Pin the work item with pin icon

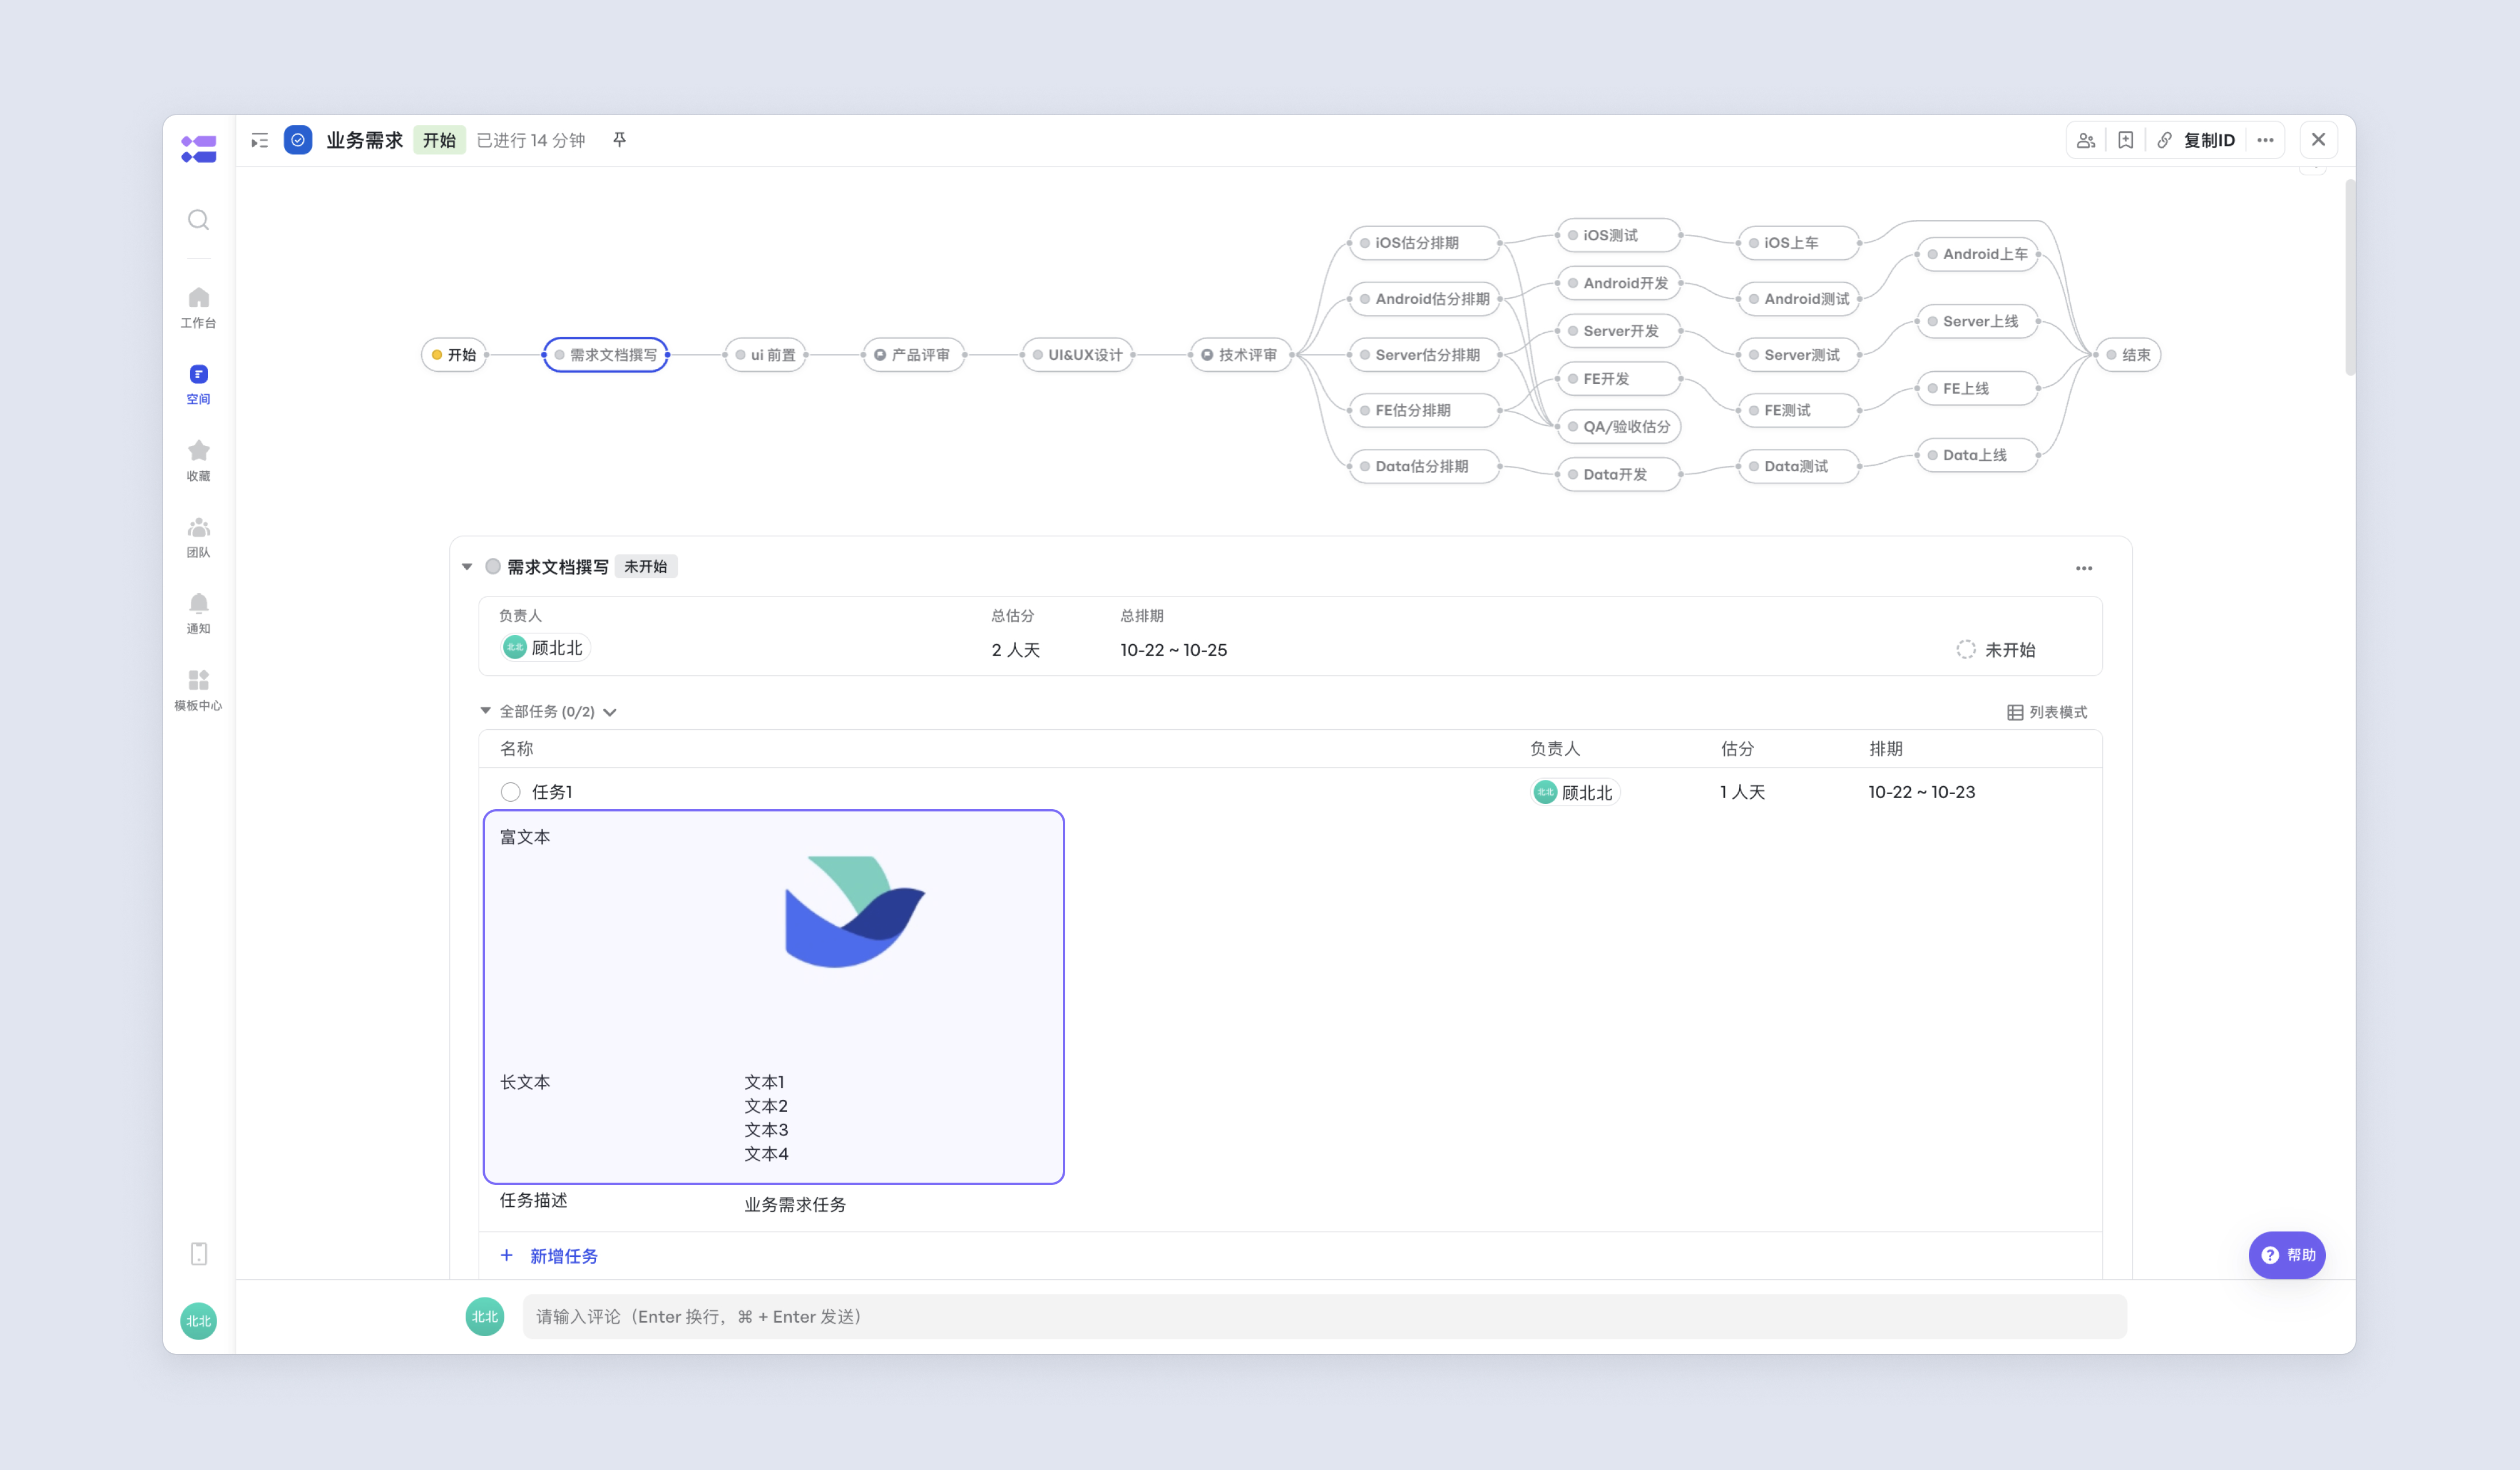619,140
